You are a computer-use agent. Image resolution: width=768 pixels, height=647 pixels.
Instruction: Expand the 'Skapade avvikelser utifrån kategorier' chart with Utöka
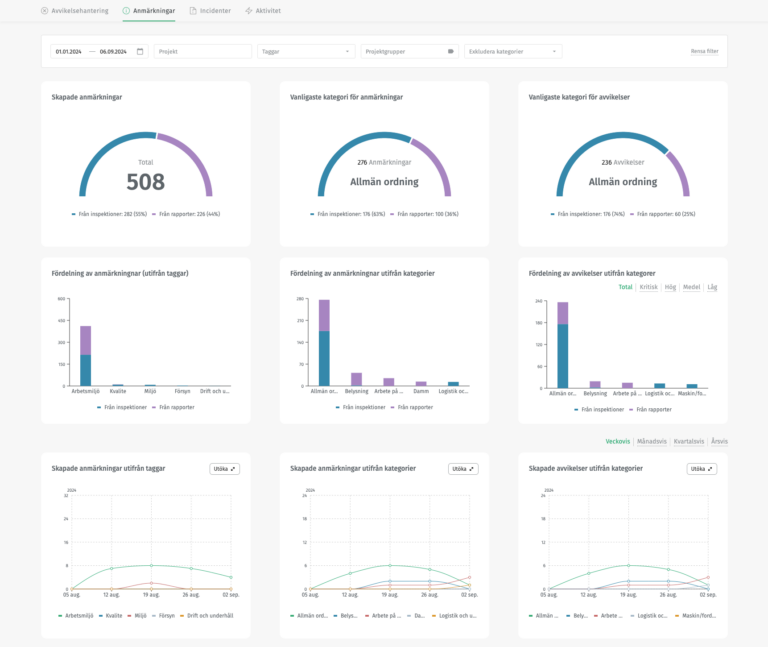[702, 468]
